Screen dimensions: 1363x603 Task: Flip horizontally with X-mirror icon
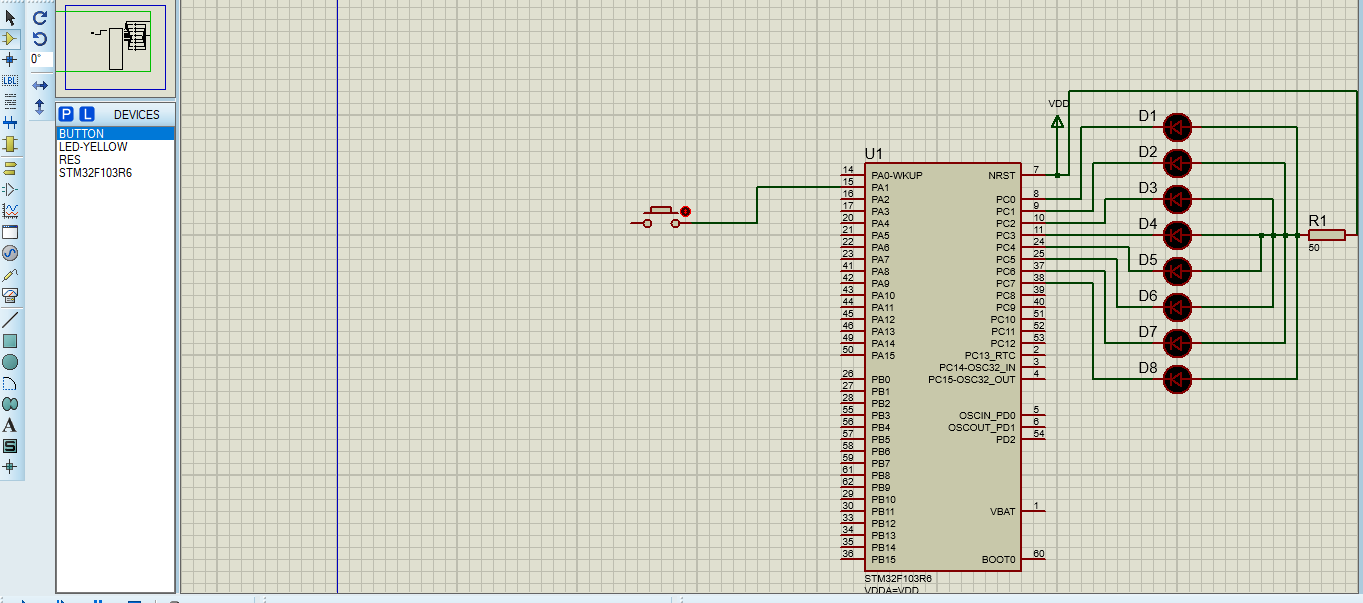point(40,85)
